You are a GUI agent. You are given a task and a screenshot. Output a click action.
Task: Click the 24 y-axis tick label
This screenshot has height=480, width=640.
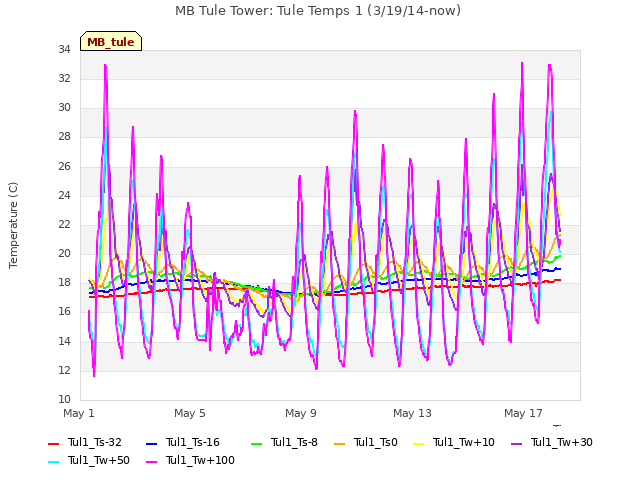[x=64, y=195]
